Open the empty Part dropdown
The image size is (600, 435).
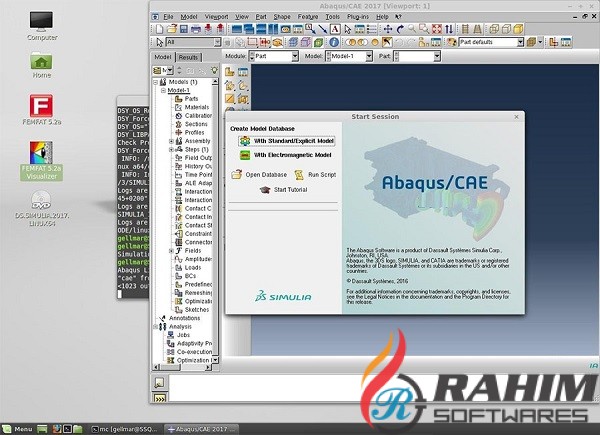417,56
